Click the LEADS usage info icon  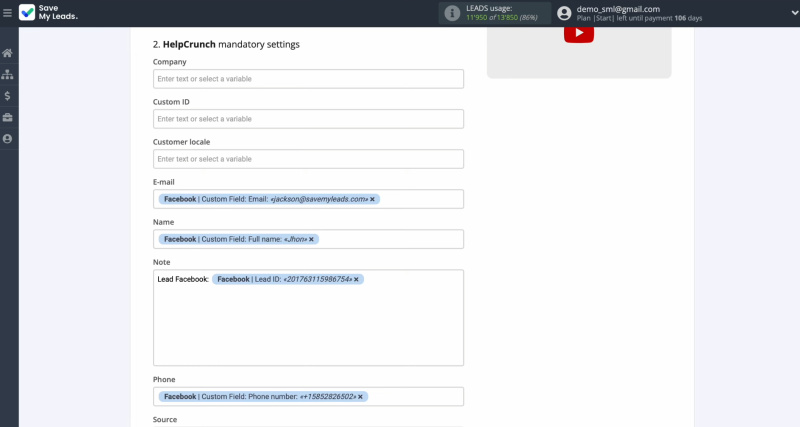452,13
